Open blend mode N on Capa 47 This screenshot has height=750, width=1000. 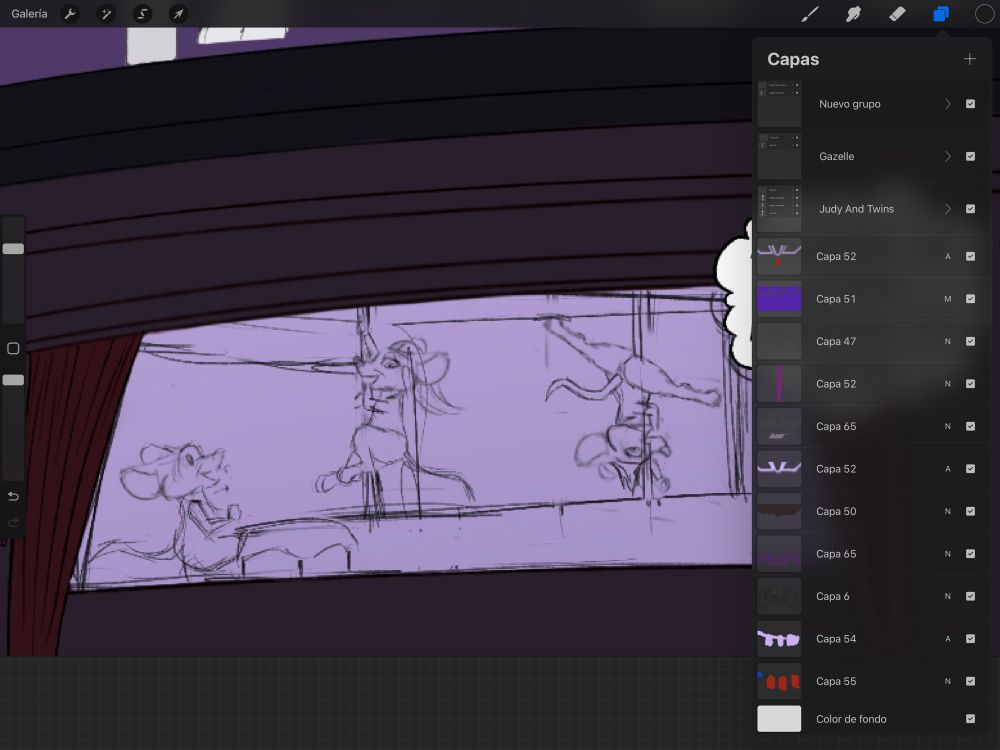click(x=948, y=341)
